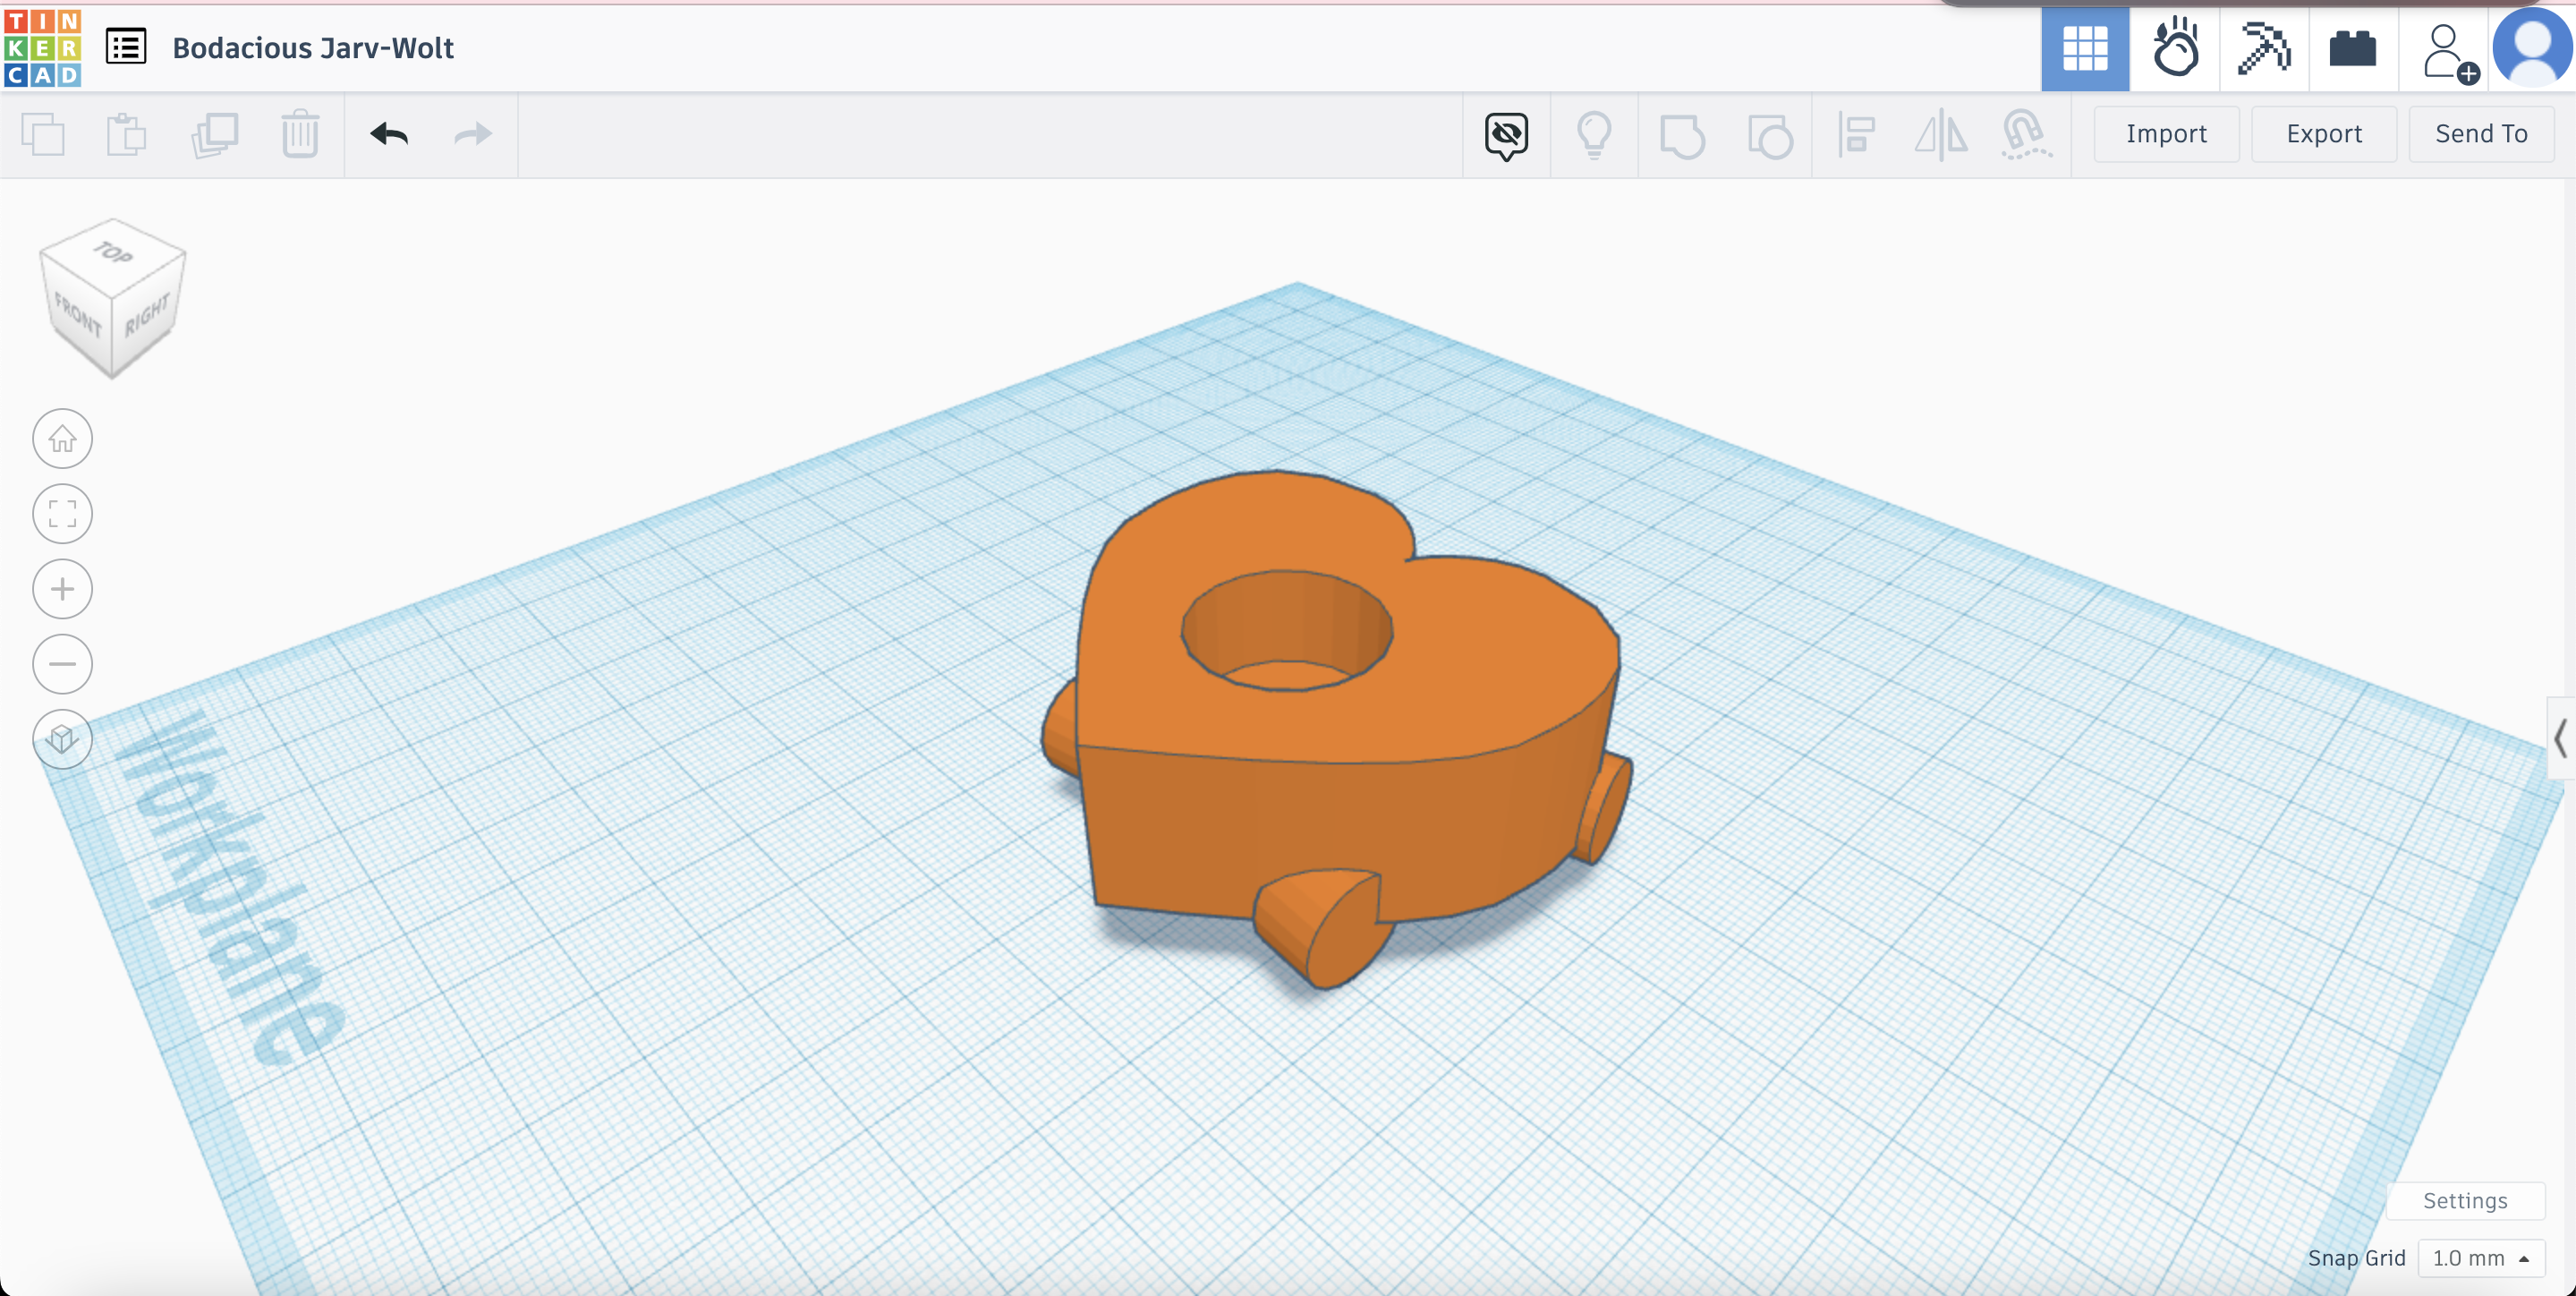
Task: Open workplane Settings button
Action: point(2465,1200)
